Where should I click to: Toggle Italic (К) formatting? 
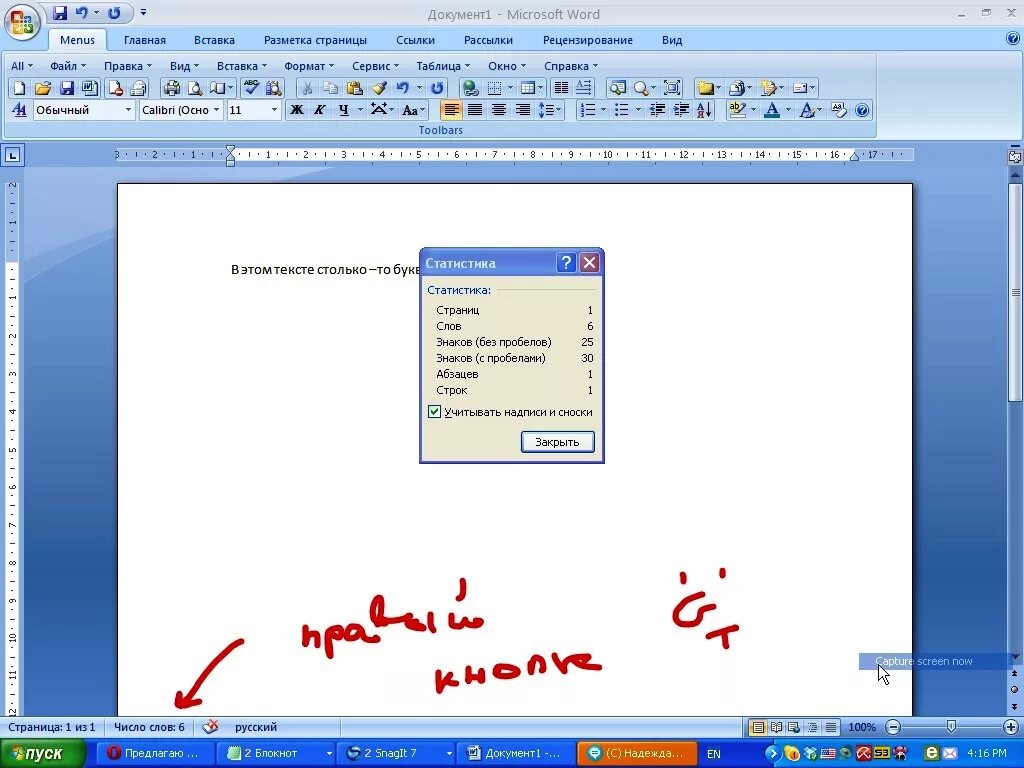(x=319, y=110)
